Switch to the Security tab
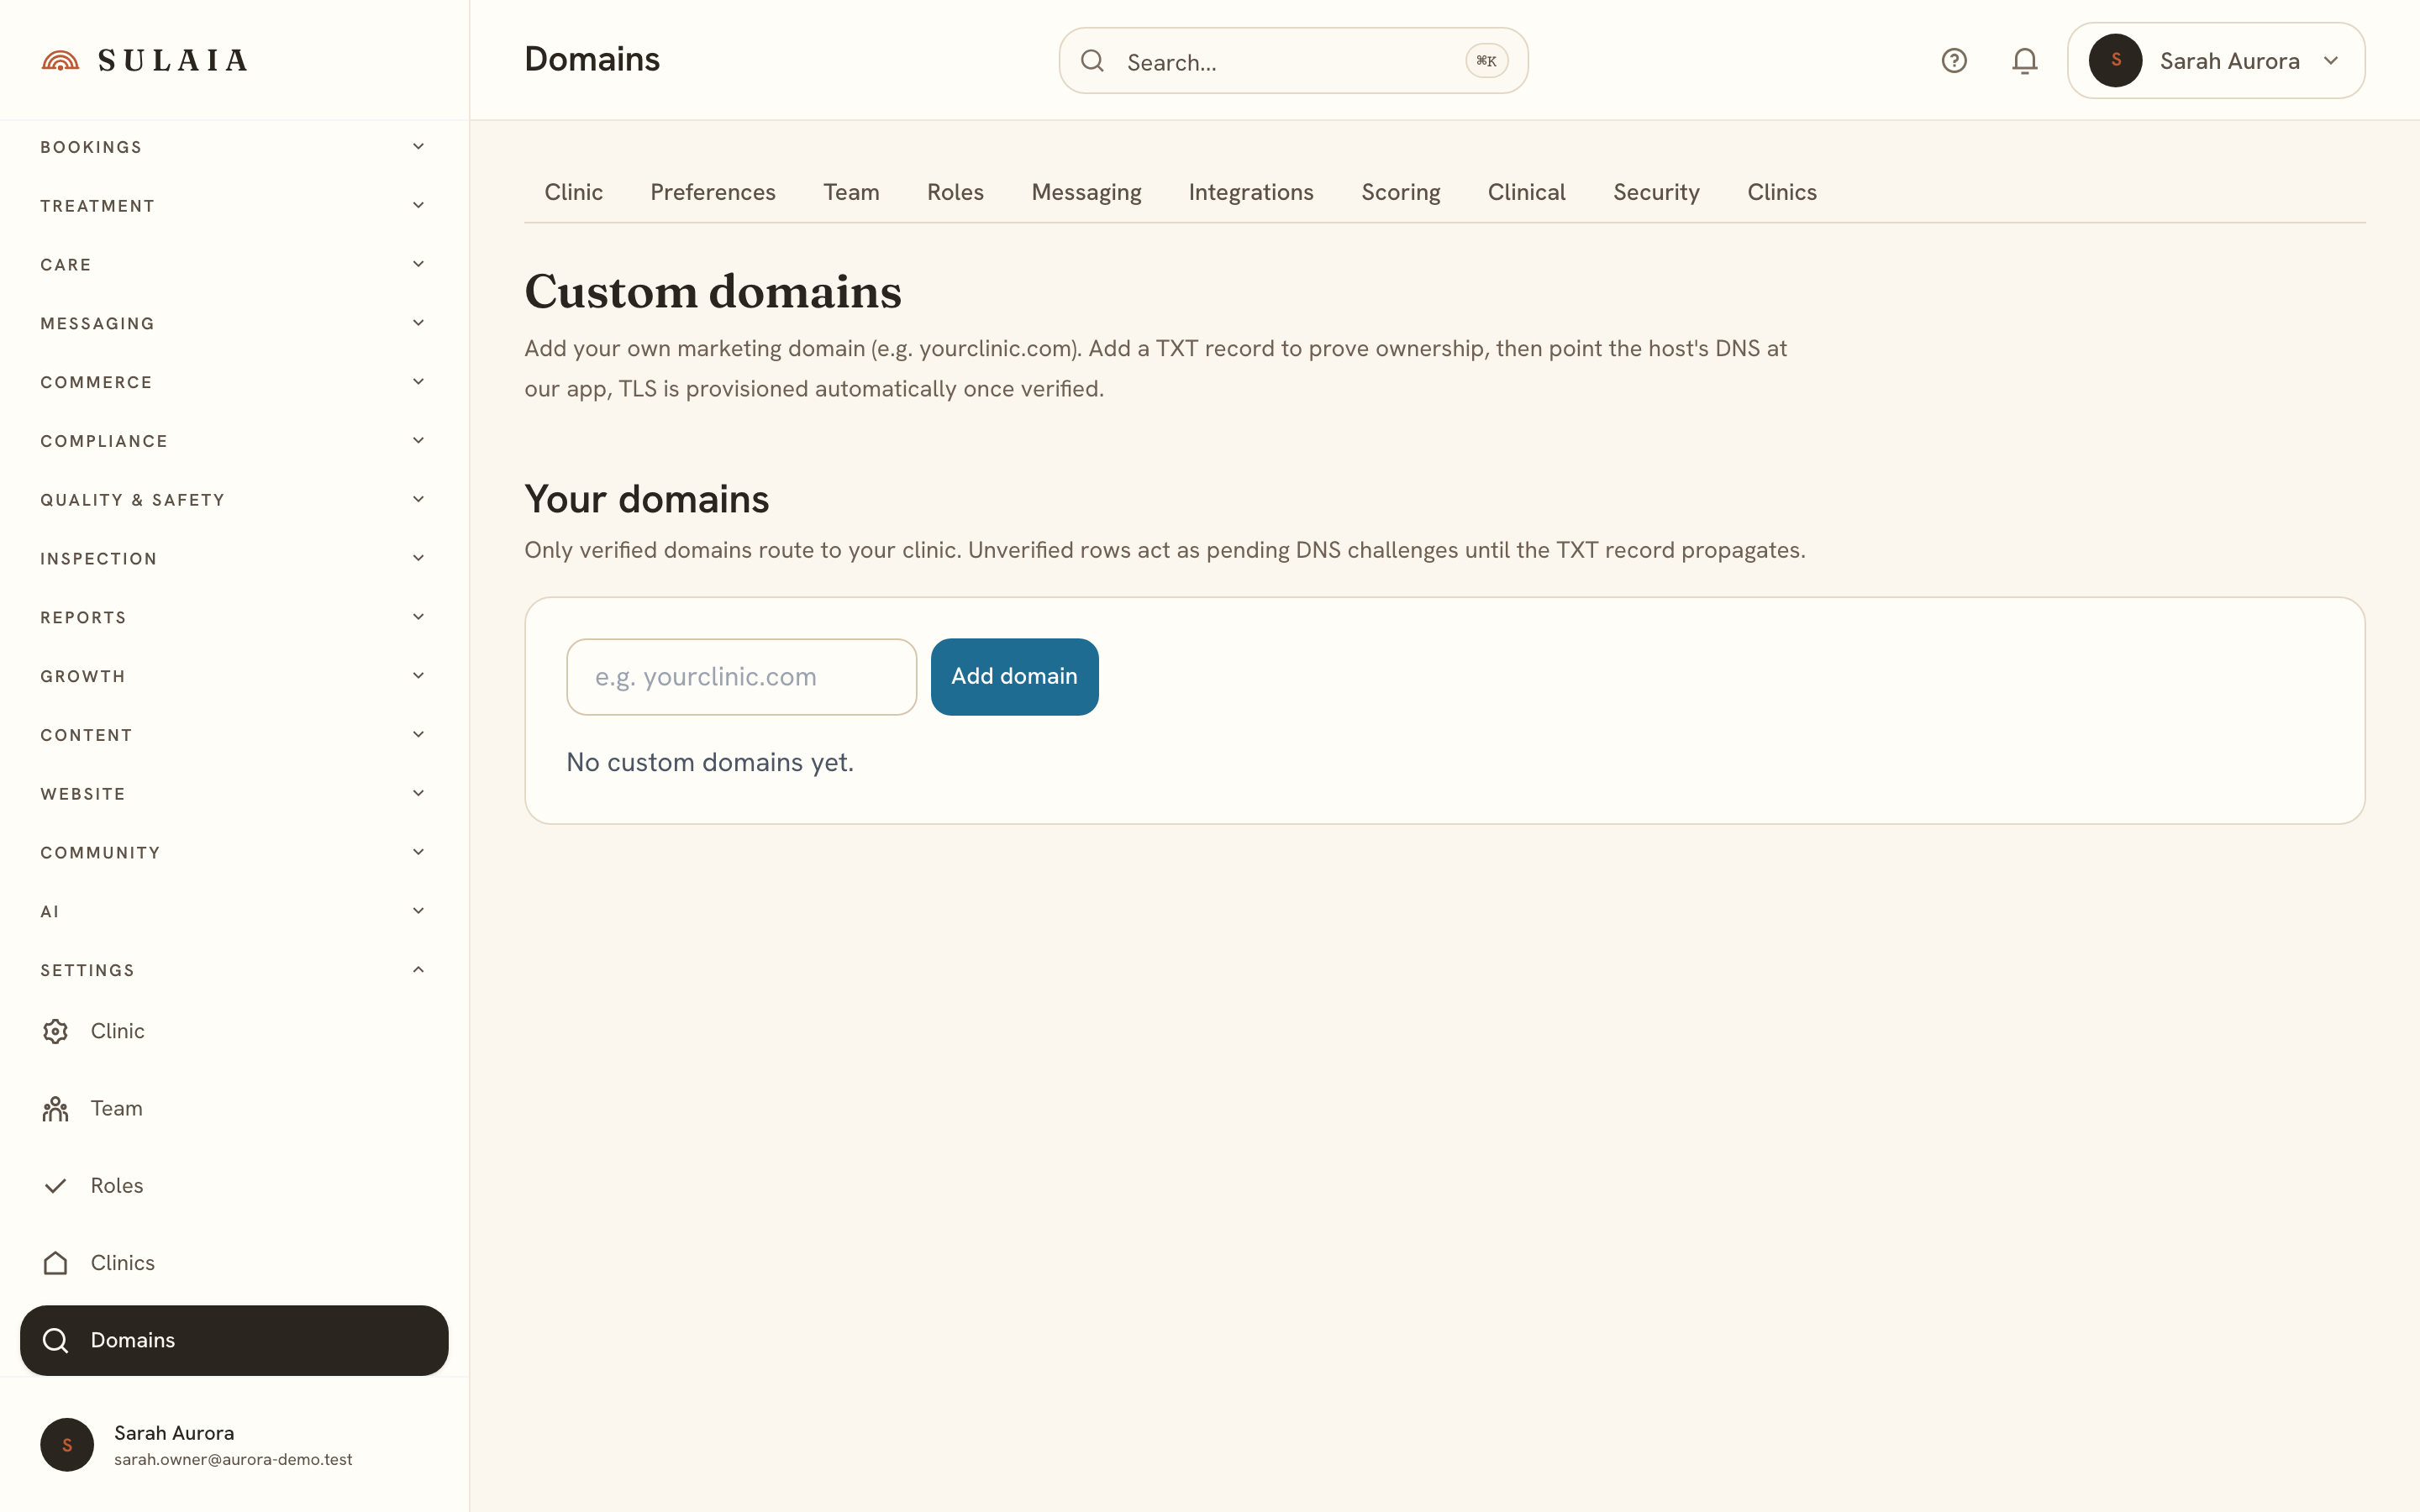Viewport: 2420px width, 1512px height. coord(1656,192)
